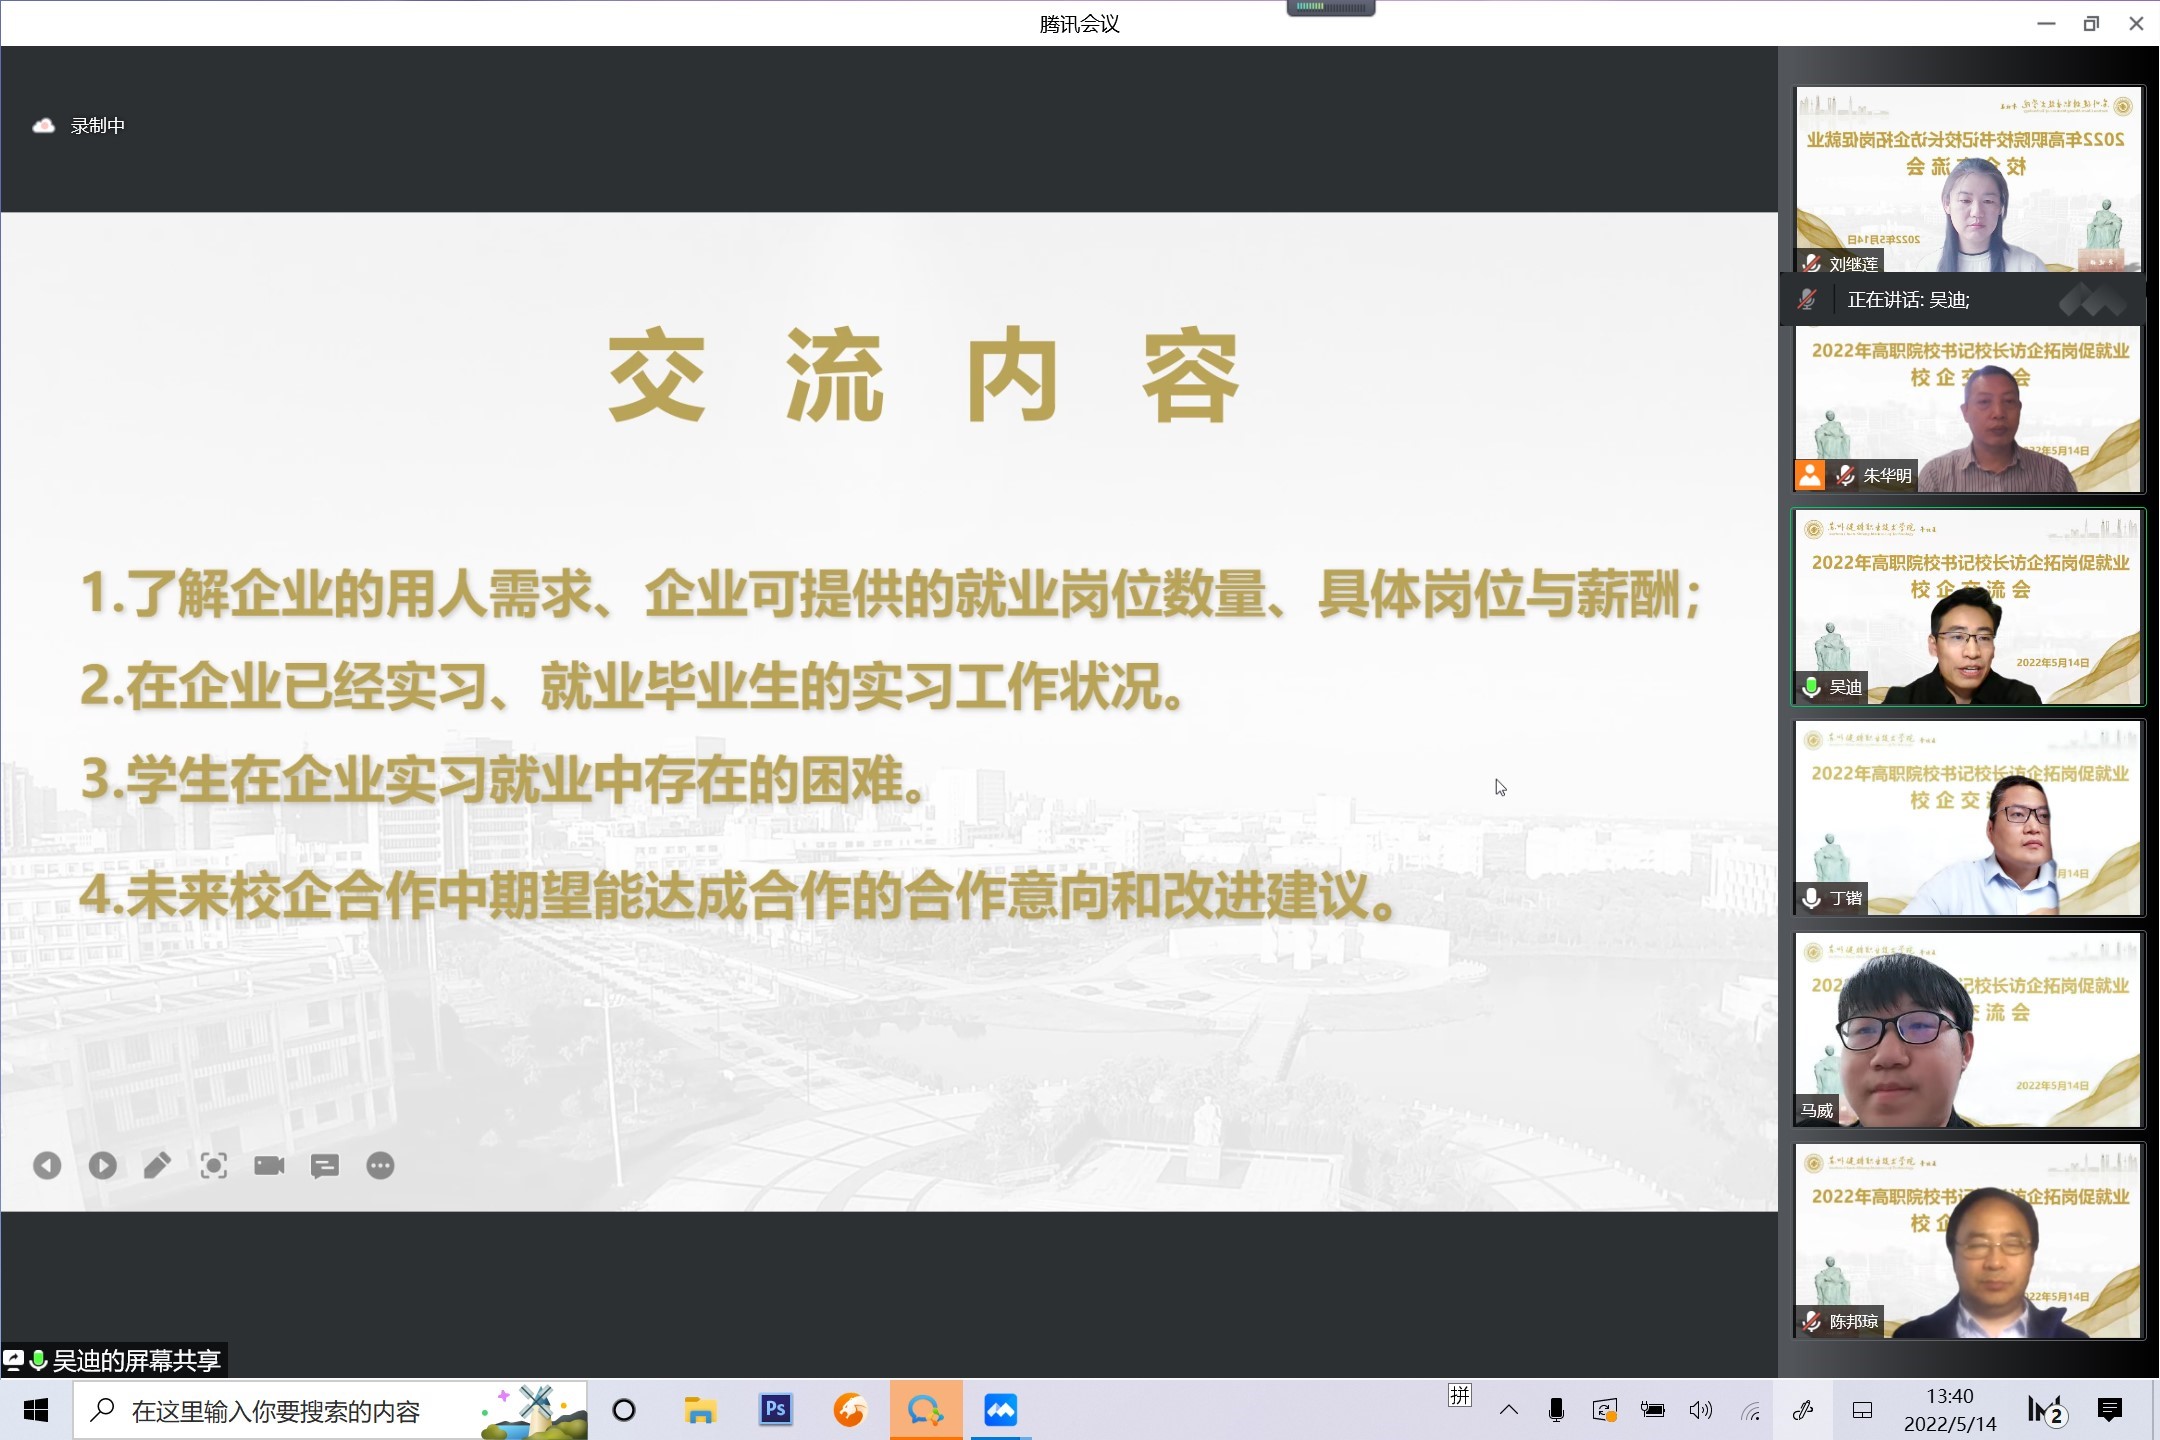The width and height of the screenshot is (2160, 1440).
Task: Select the pen annotation tool
Action: pos(158,1166)
